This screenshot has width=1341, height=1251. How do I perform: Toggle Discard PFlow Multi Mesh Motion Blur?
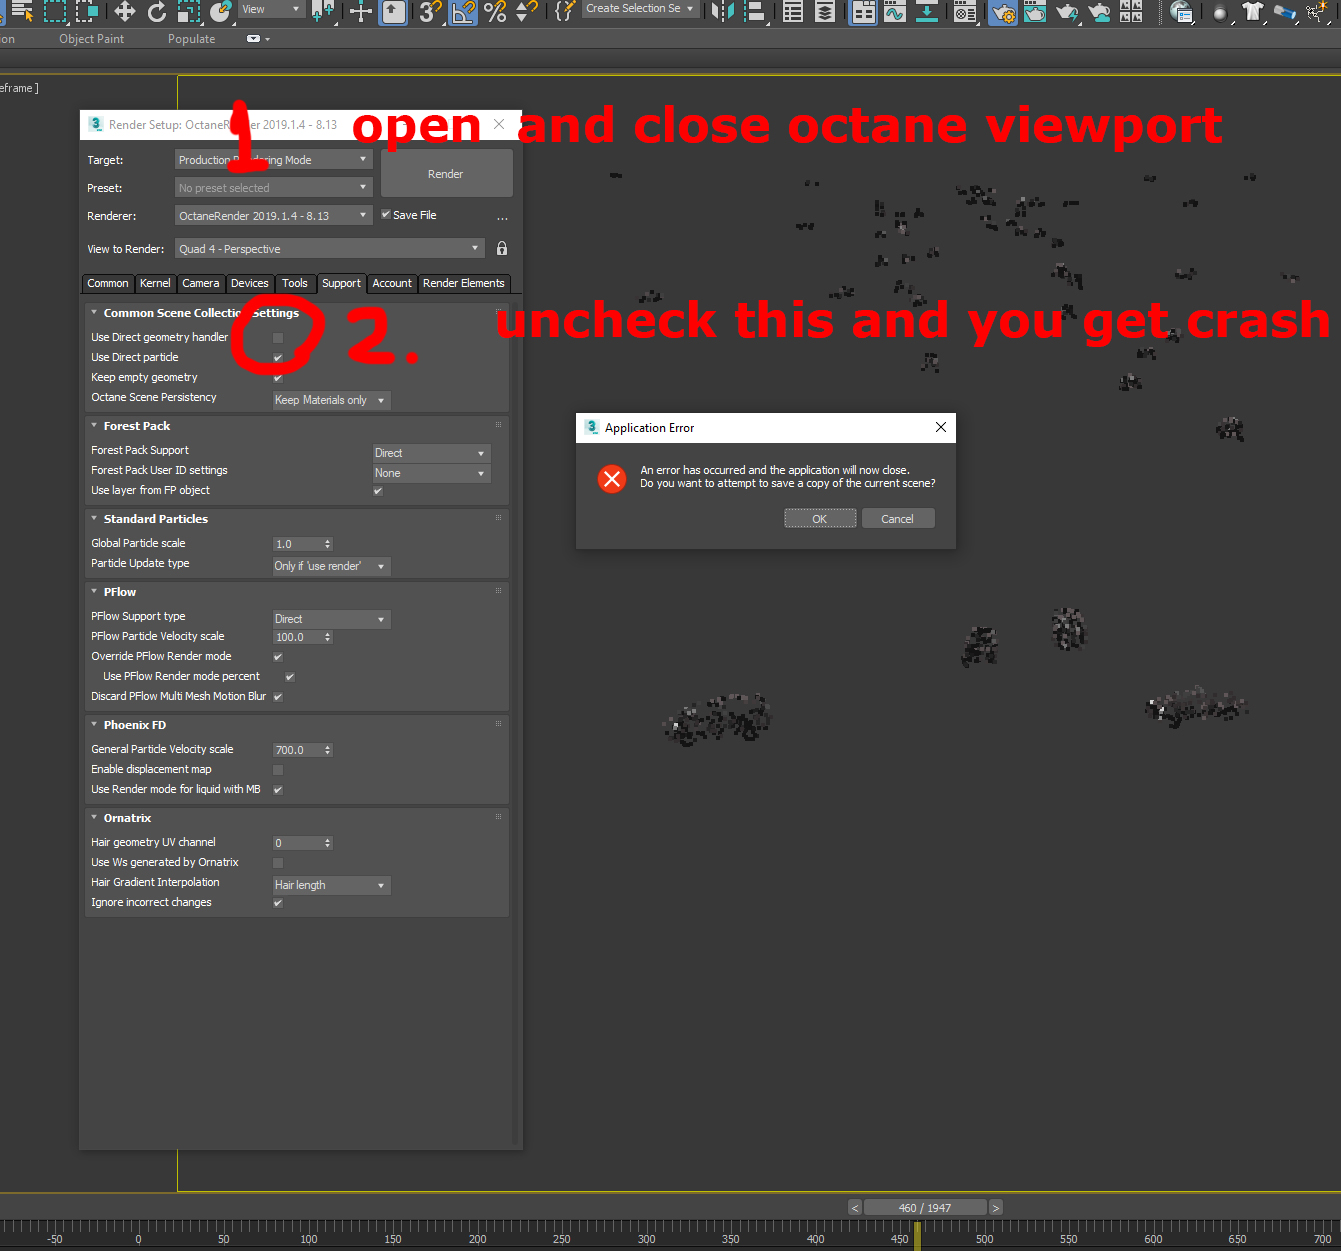point(278,697)
